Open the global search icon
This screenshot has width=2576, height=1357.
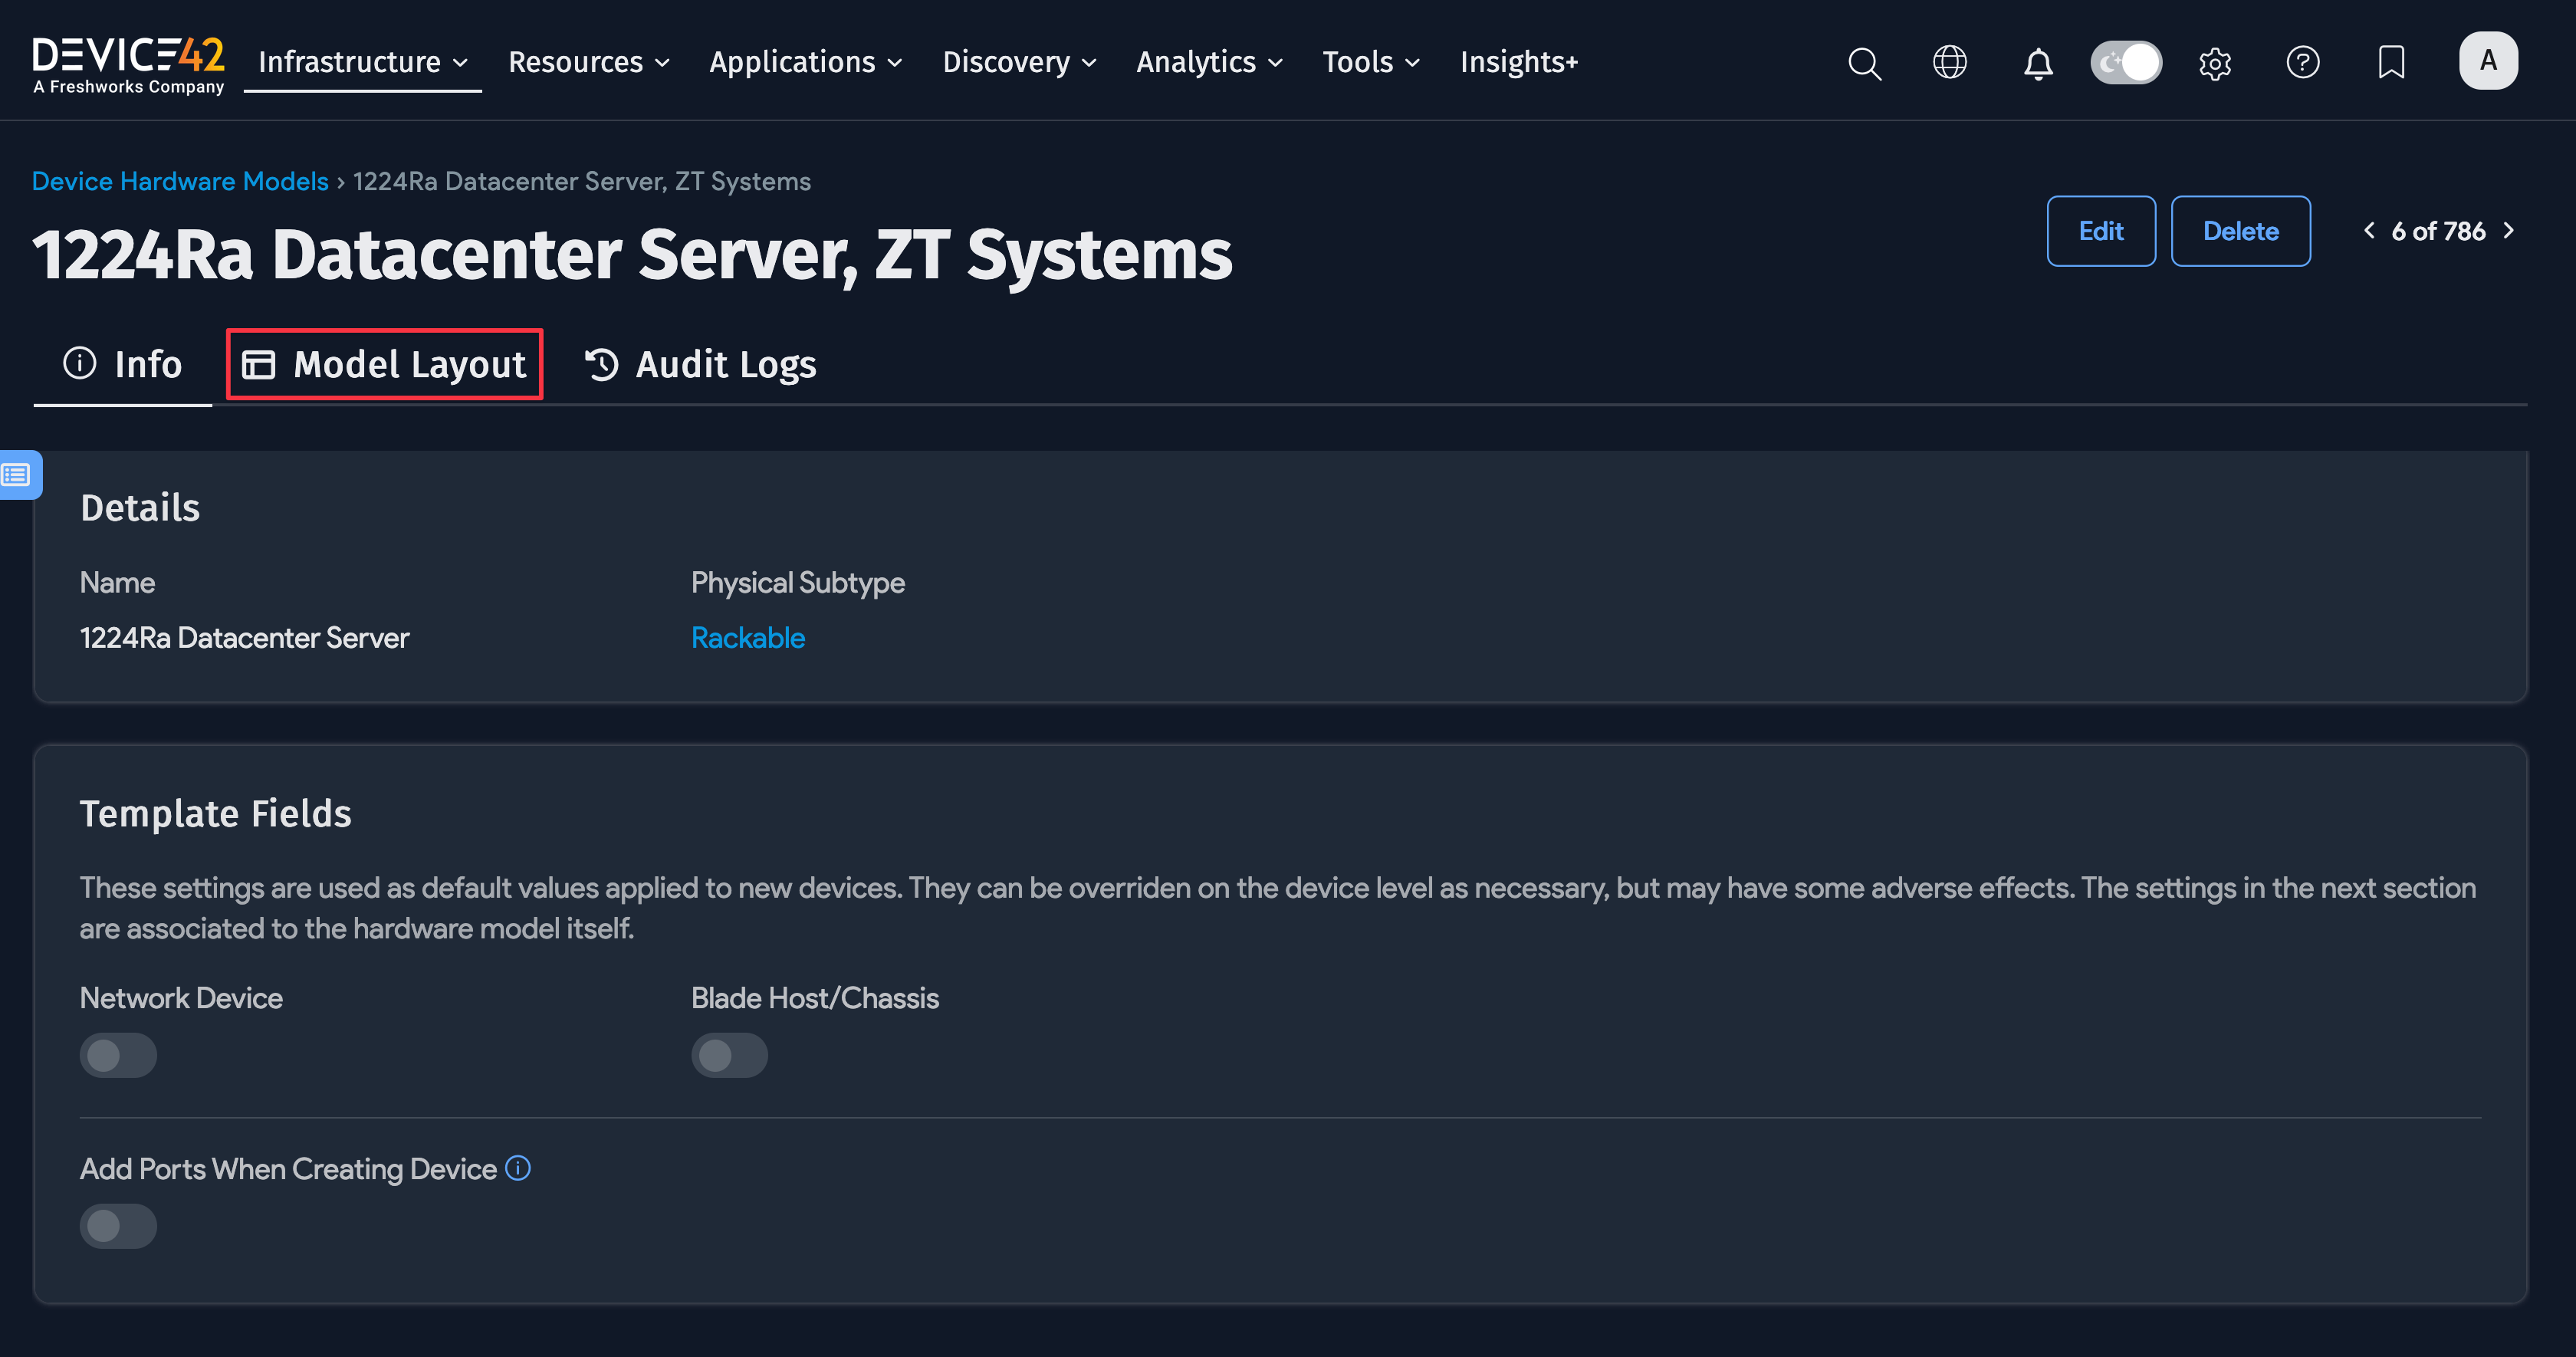tap(1864, 63)
